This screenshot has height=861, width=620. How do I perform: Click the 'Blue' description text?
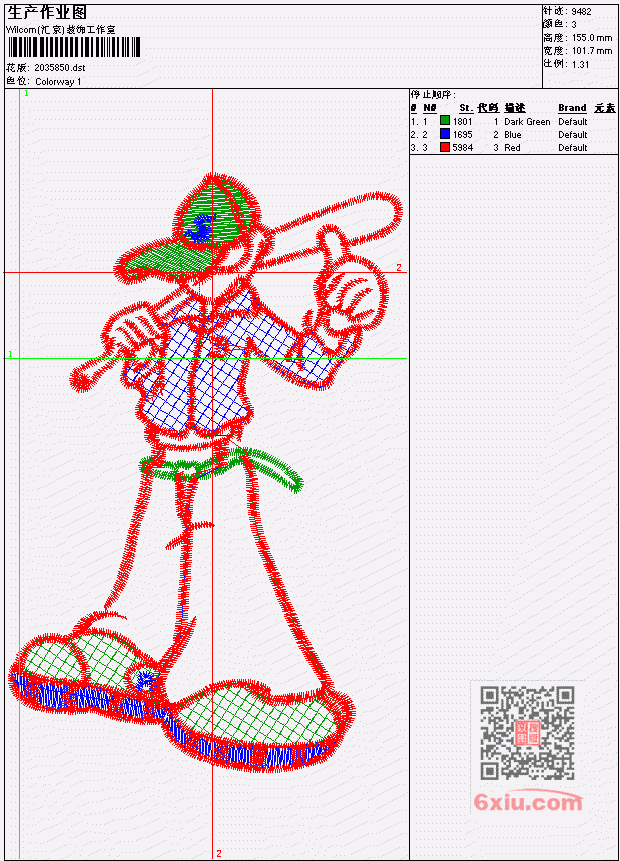pyautogui.click(x=513, y=135)
